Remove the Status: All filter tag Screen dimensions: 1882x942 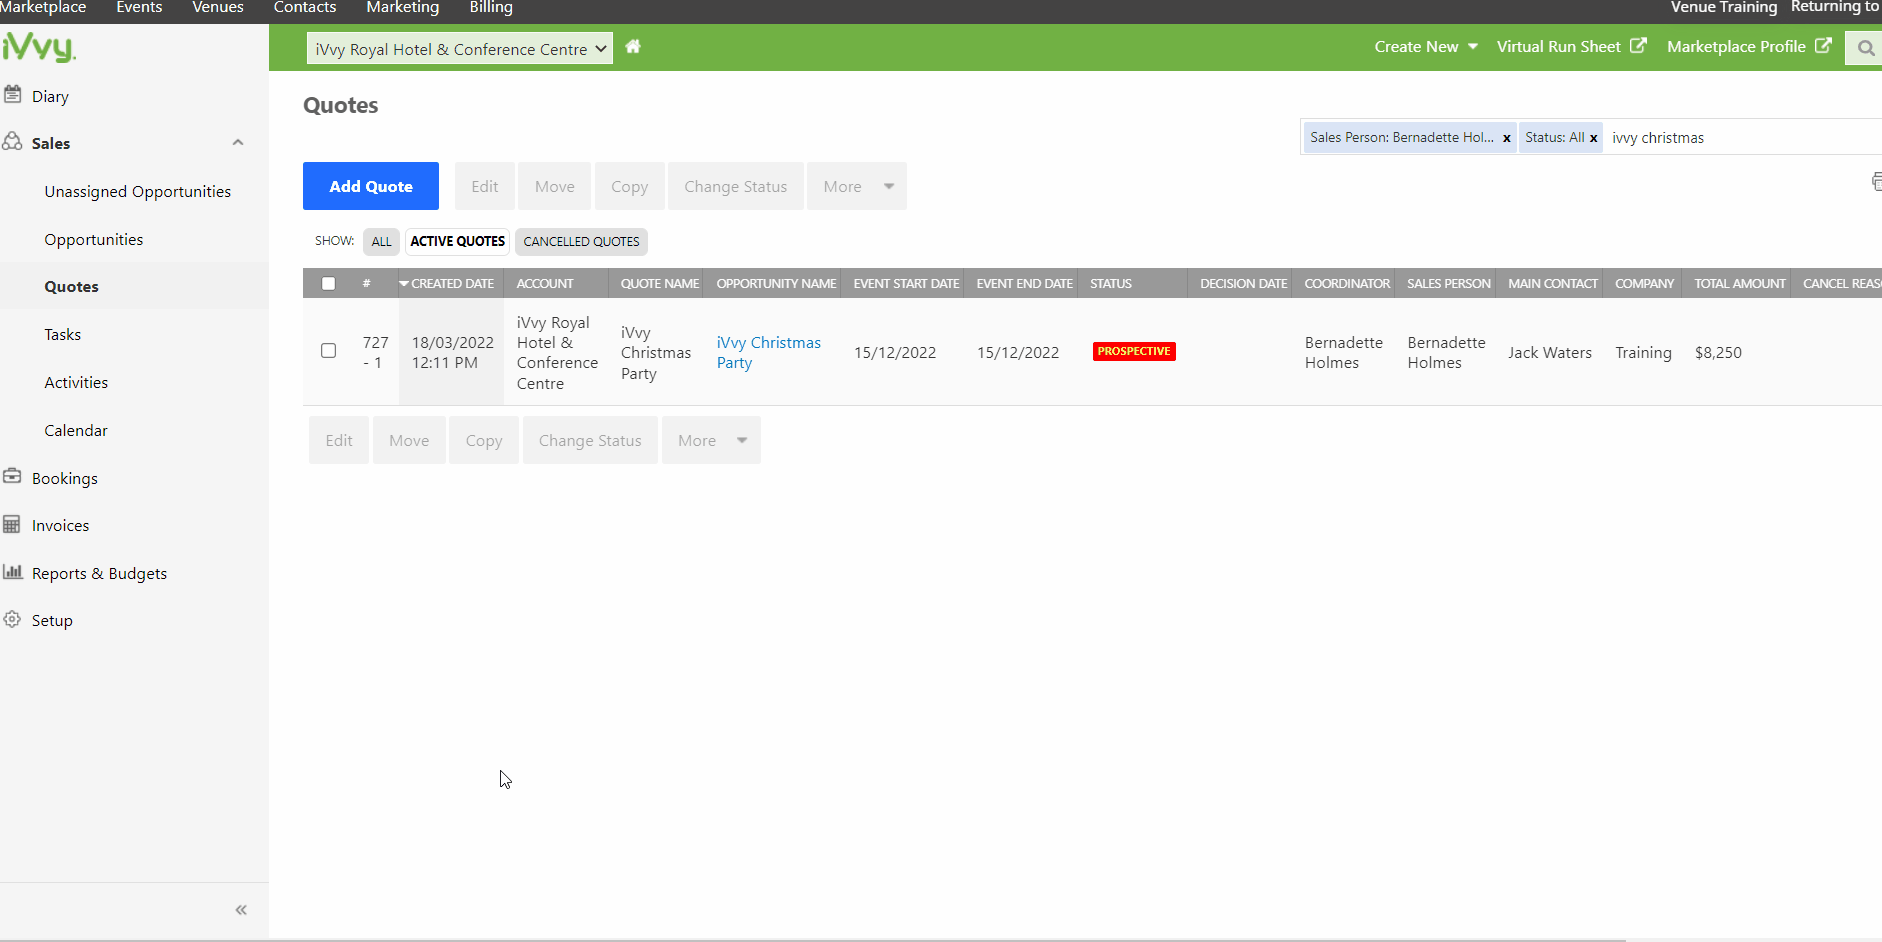tap(1593, 138)
